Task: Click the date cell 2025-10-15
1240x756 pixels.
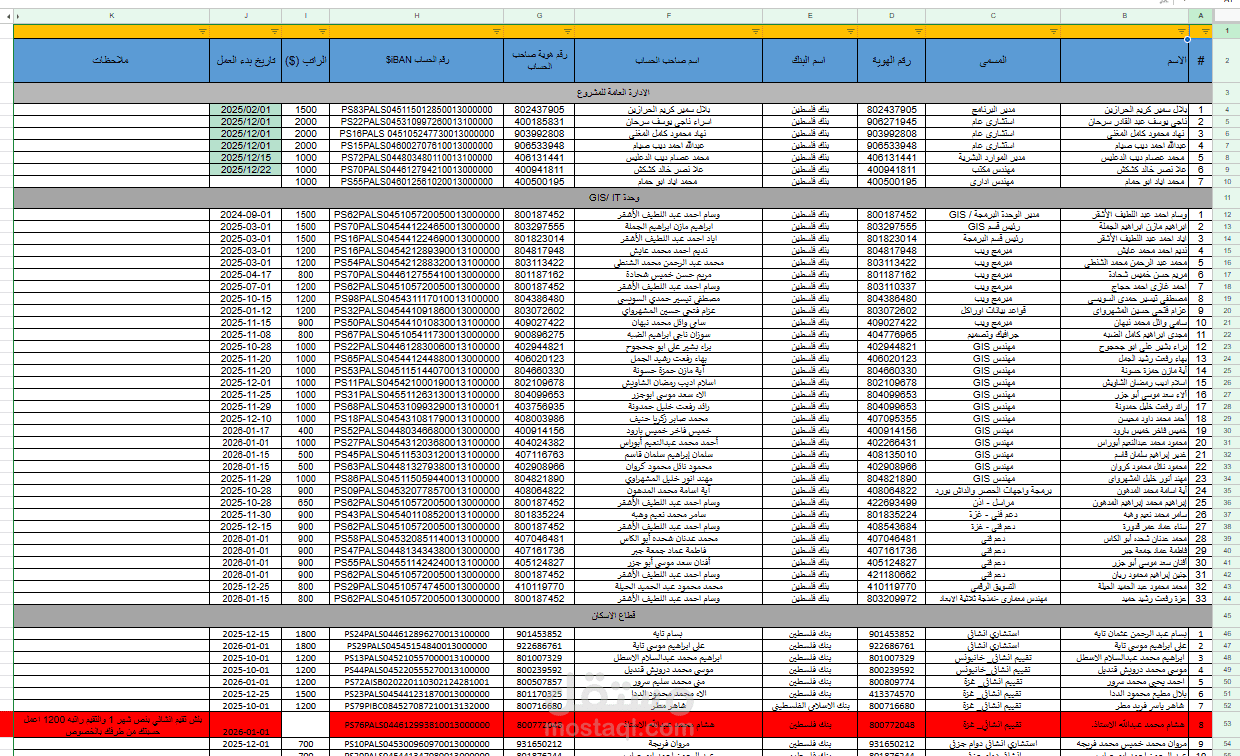Action: pos(246,299)
